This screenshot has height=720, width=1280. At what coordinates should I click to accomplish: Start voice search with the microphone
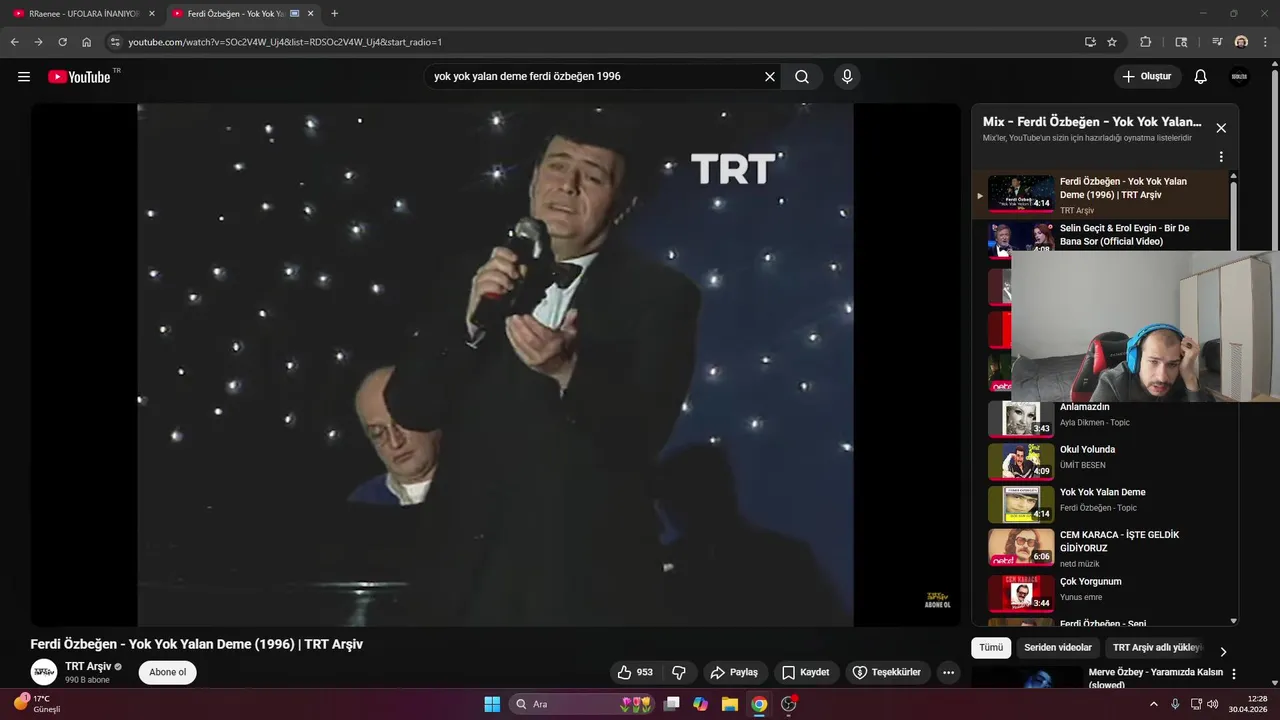click(x=847, y=77)
